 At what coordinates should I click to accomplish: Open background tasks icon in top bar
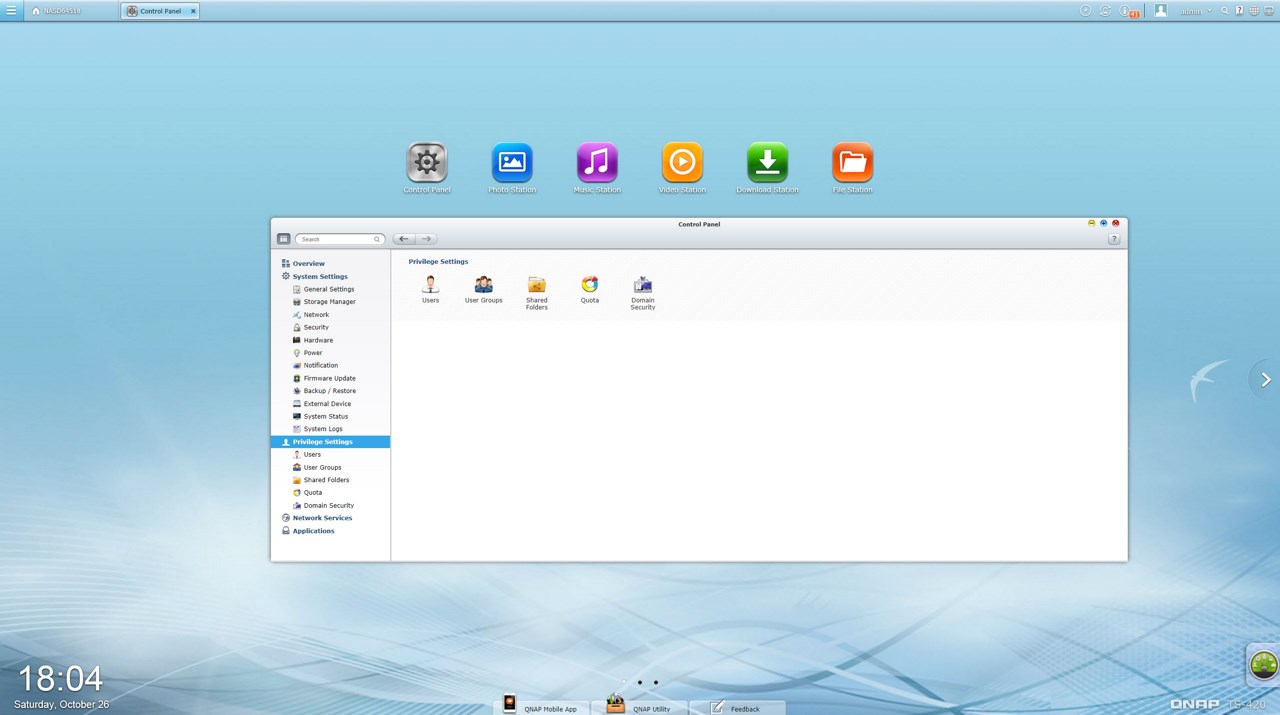coord(1086,11)
